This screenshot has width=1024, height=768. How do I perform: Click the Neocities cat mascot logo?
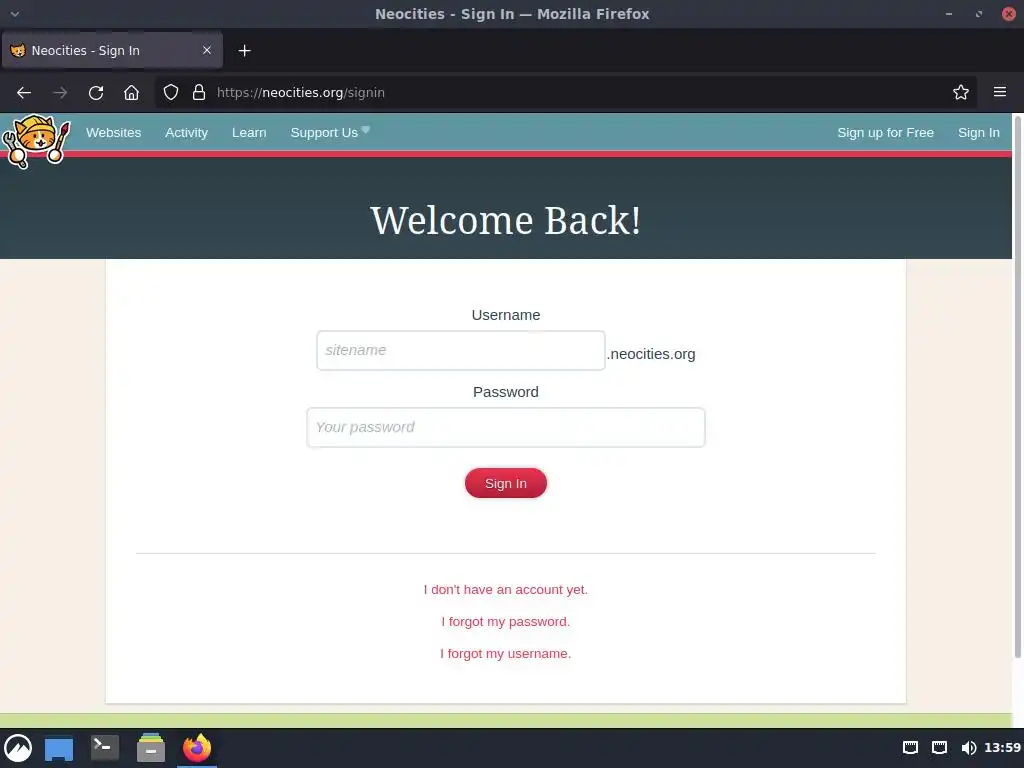pyautogui.click(x=36, y=142)
